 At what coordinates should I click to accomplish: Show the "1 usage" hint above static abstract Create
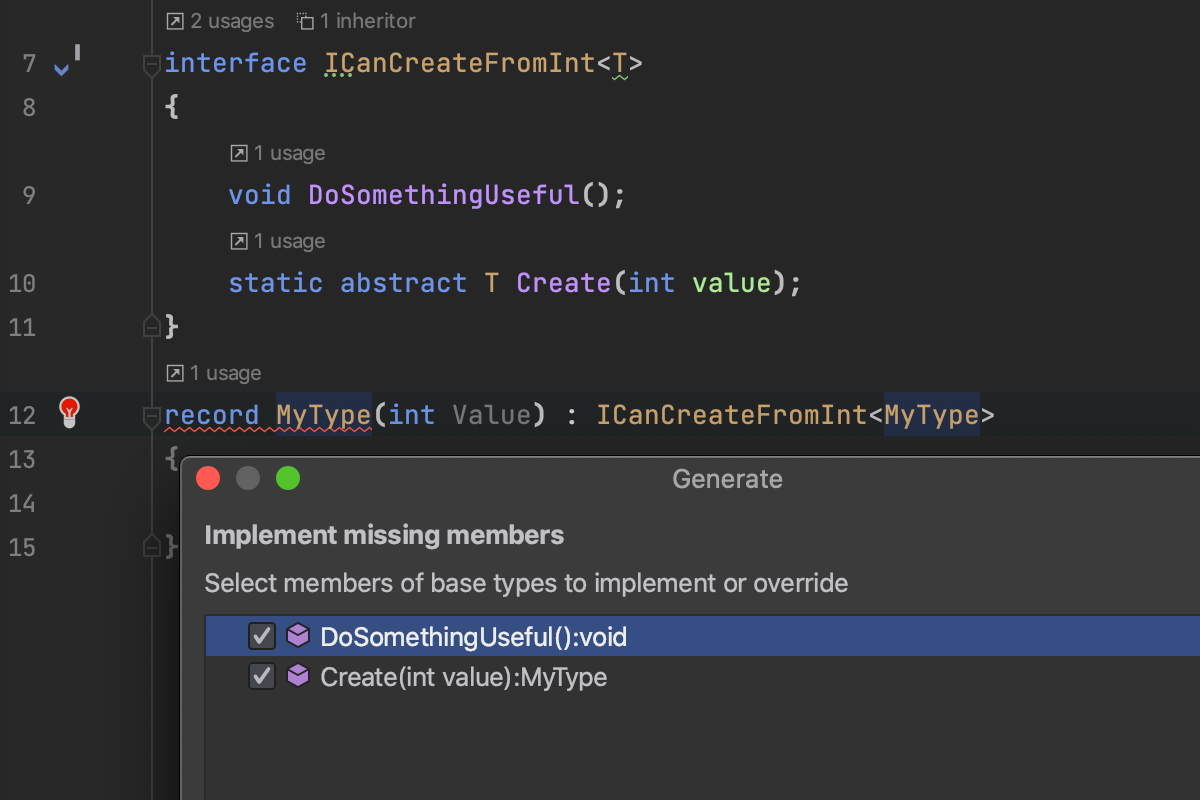278,241
